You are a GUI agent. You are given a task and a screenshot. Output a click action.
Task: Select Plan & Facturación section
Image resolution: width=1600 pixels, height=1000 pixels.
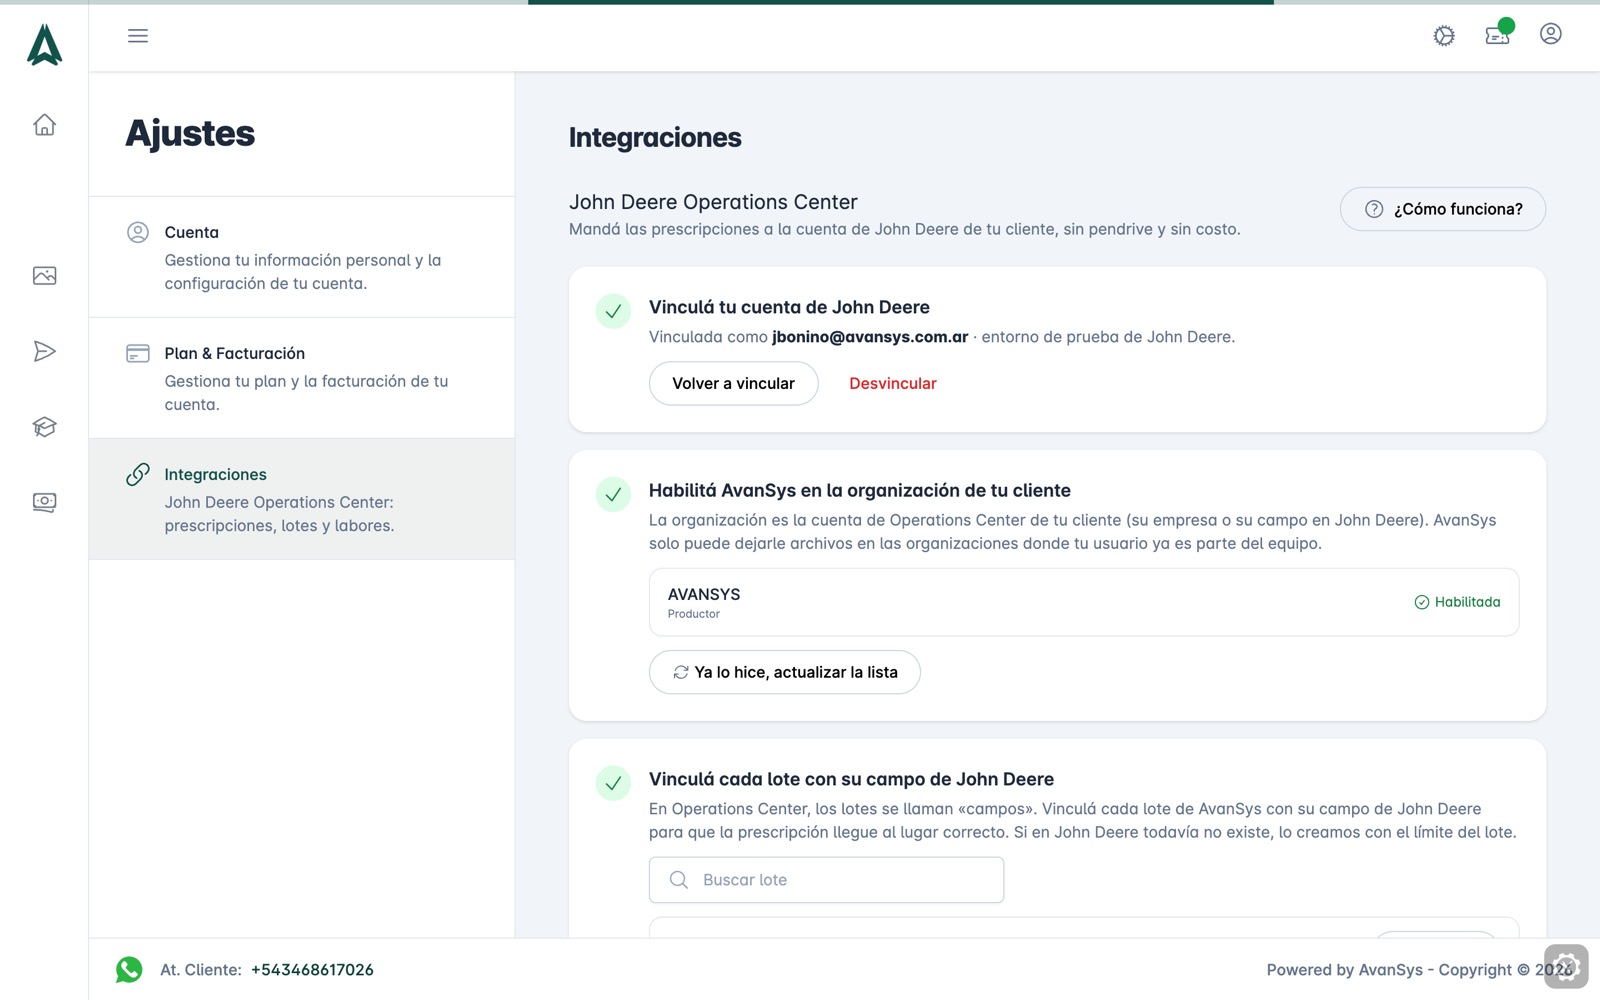(302, 378)
